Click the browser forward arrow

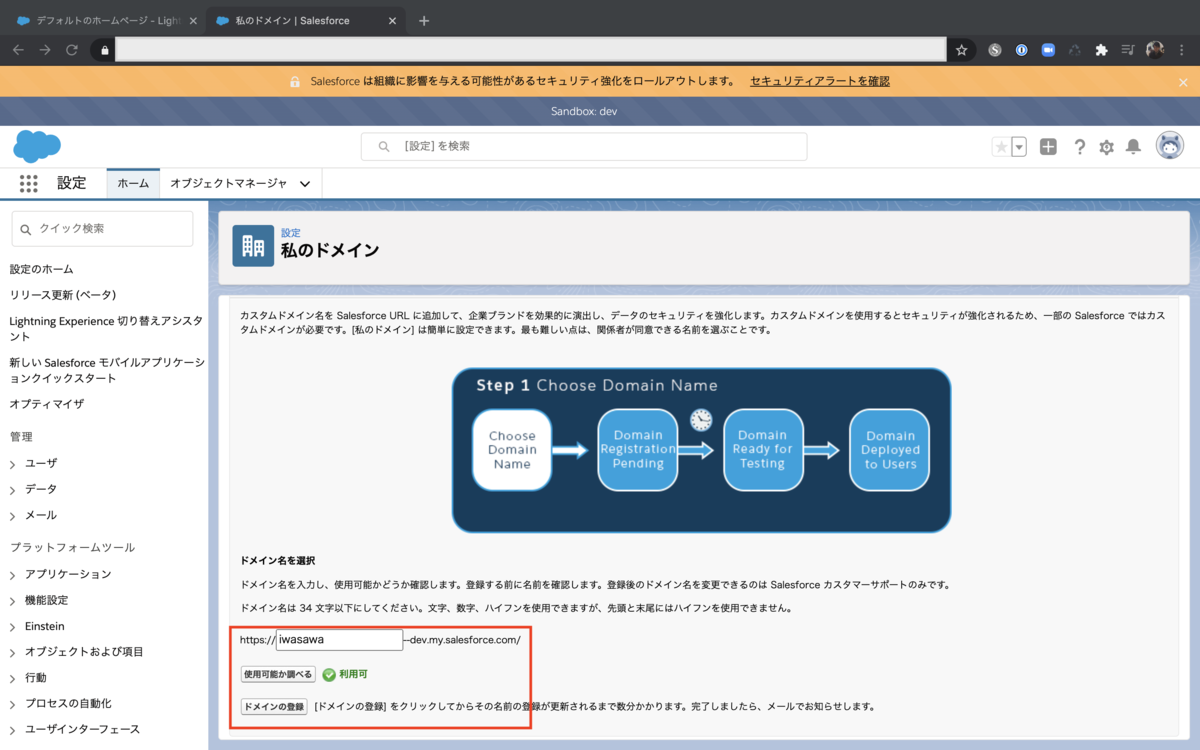click(x=45, y=49)
